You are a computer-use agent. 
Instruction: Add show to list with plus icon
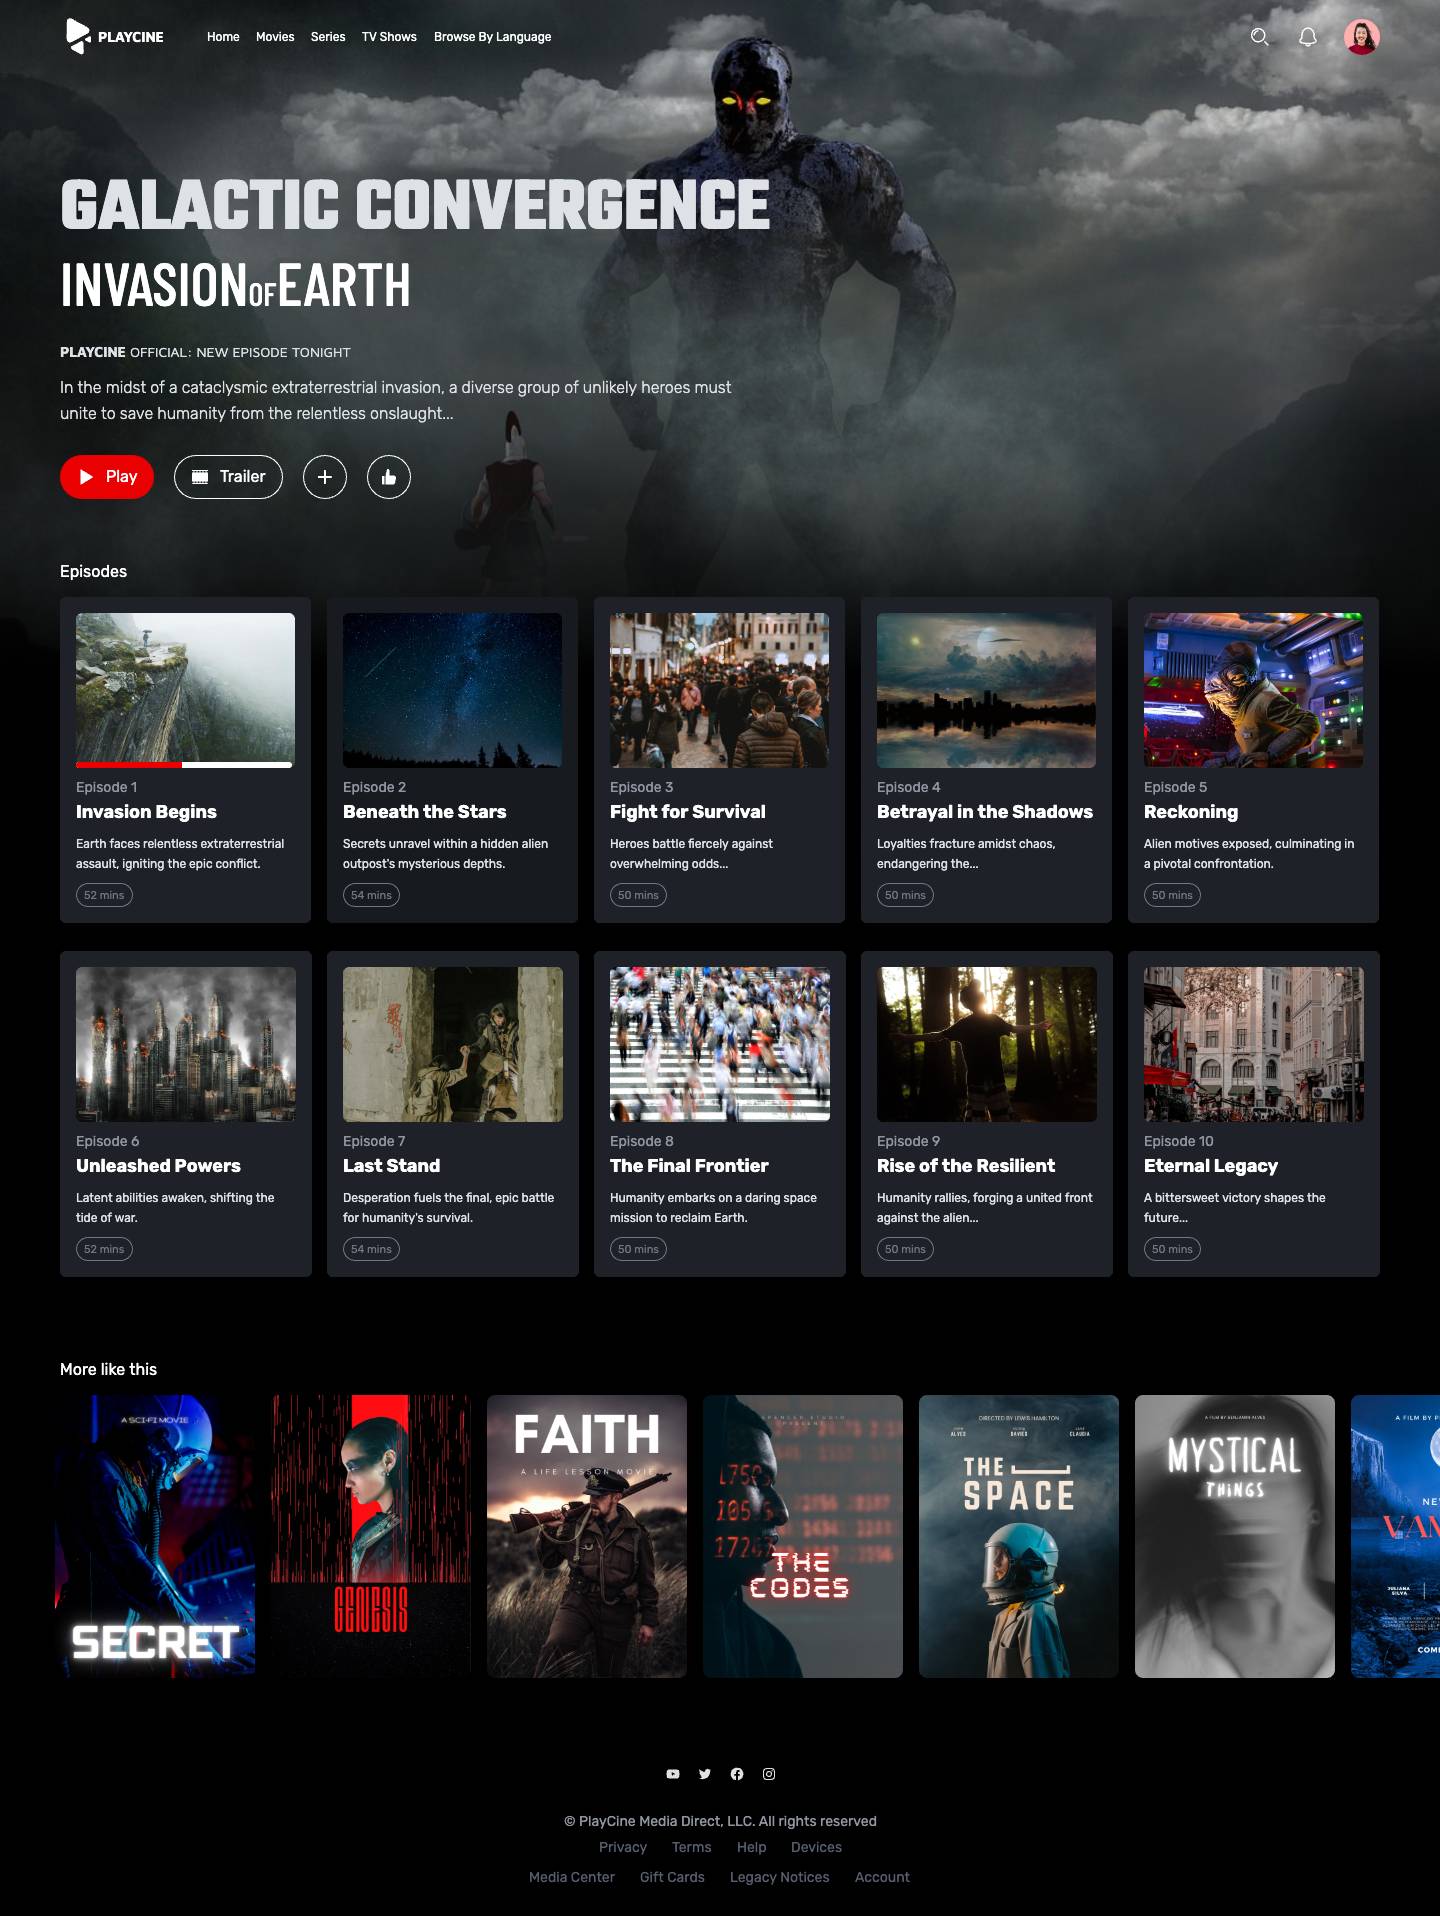(325, 477)
